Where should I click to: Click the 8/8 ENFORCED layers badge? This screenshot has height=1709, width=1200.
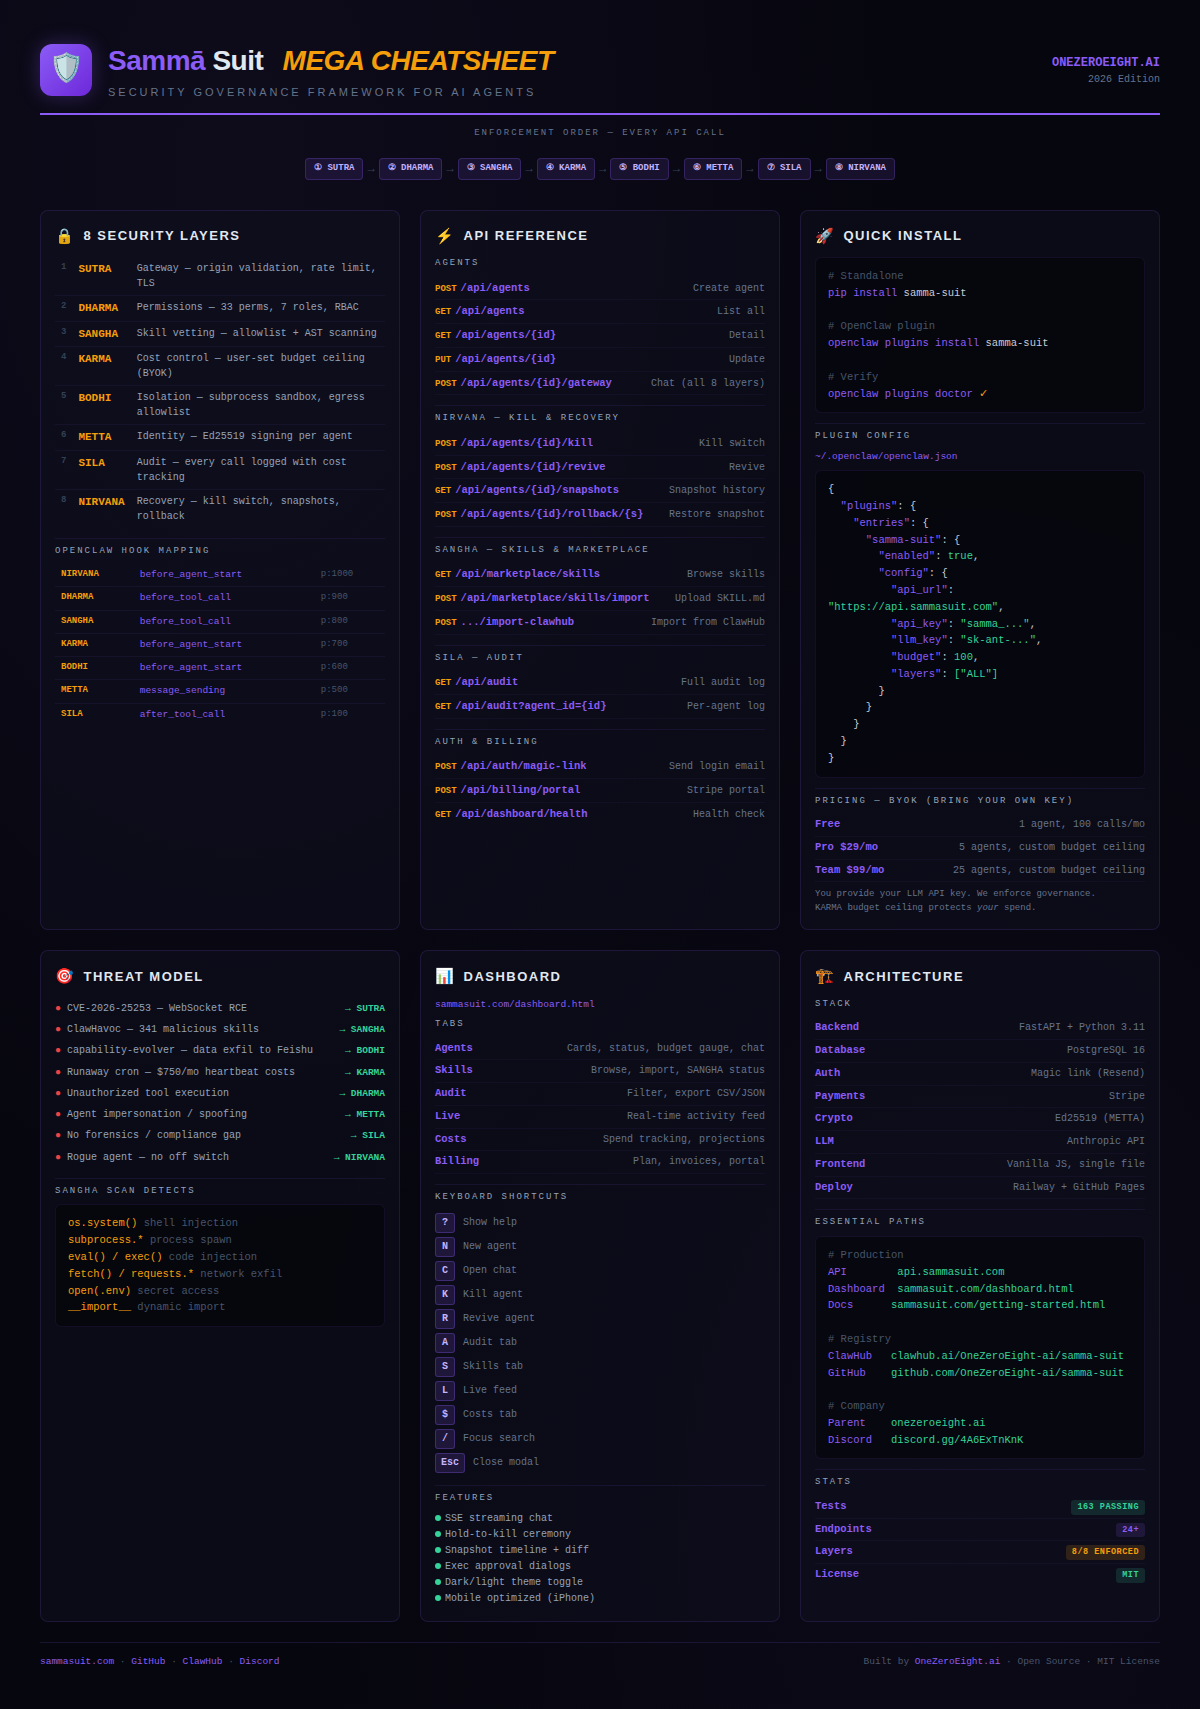click(x=1105, y=1552)
